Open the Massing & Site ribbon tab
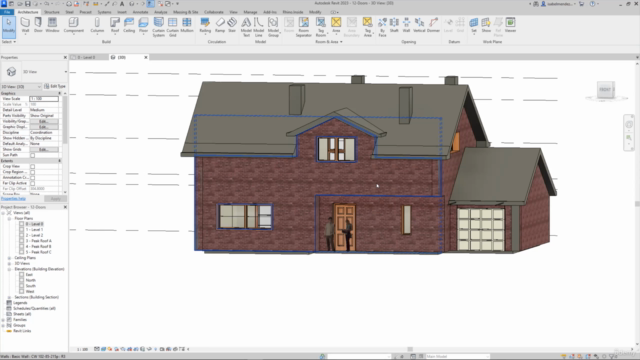 point(185,12)
